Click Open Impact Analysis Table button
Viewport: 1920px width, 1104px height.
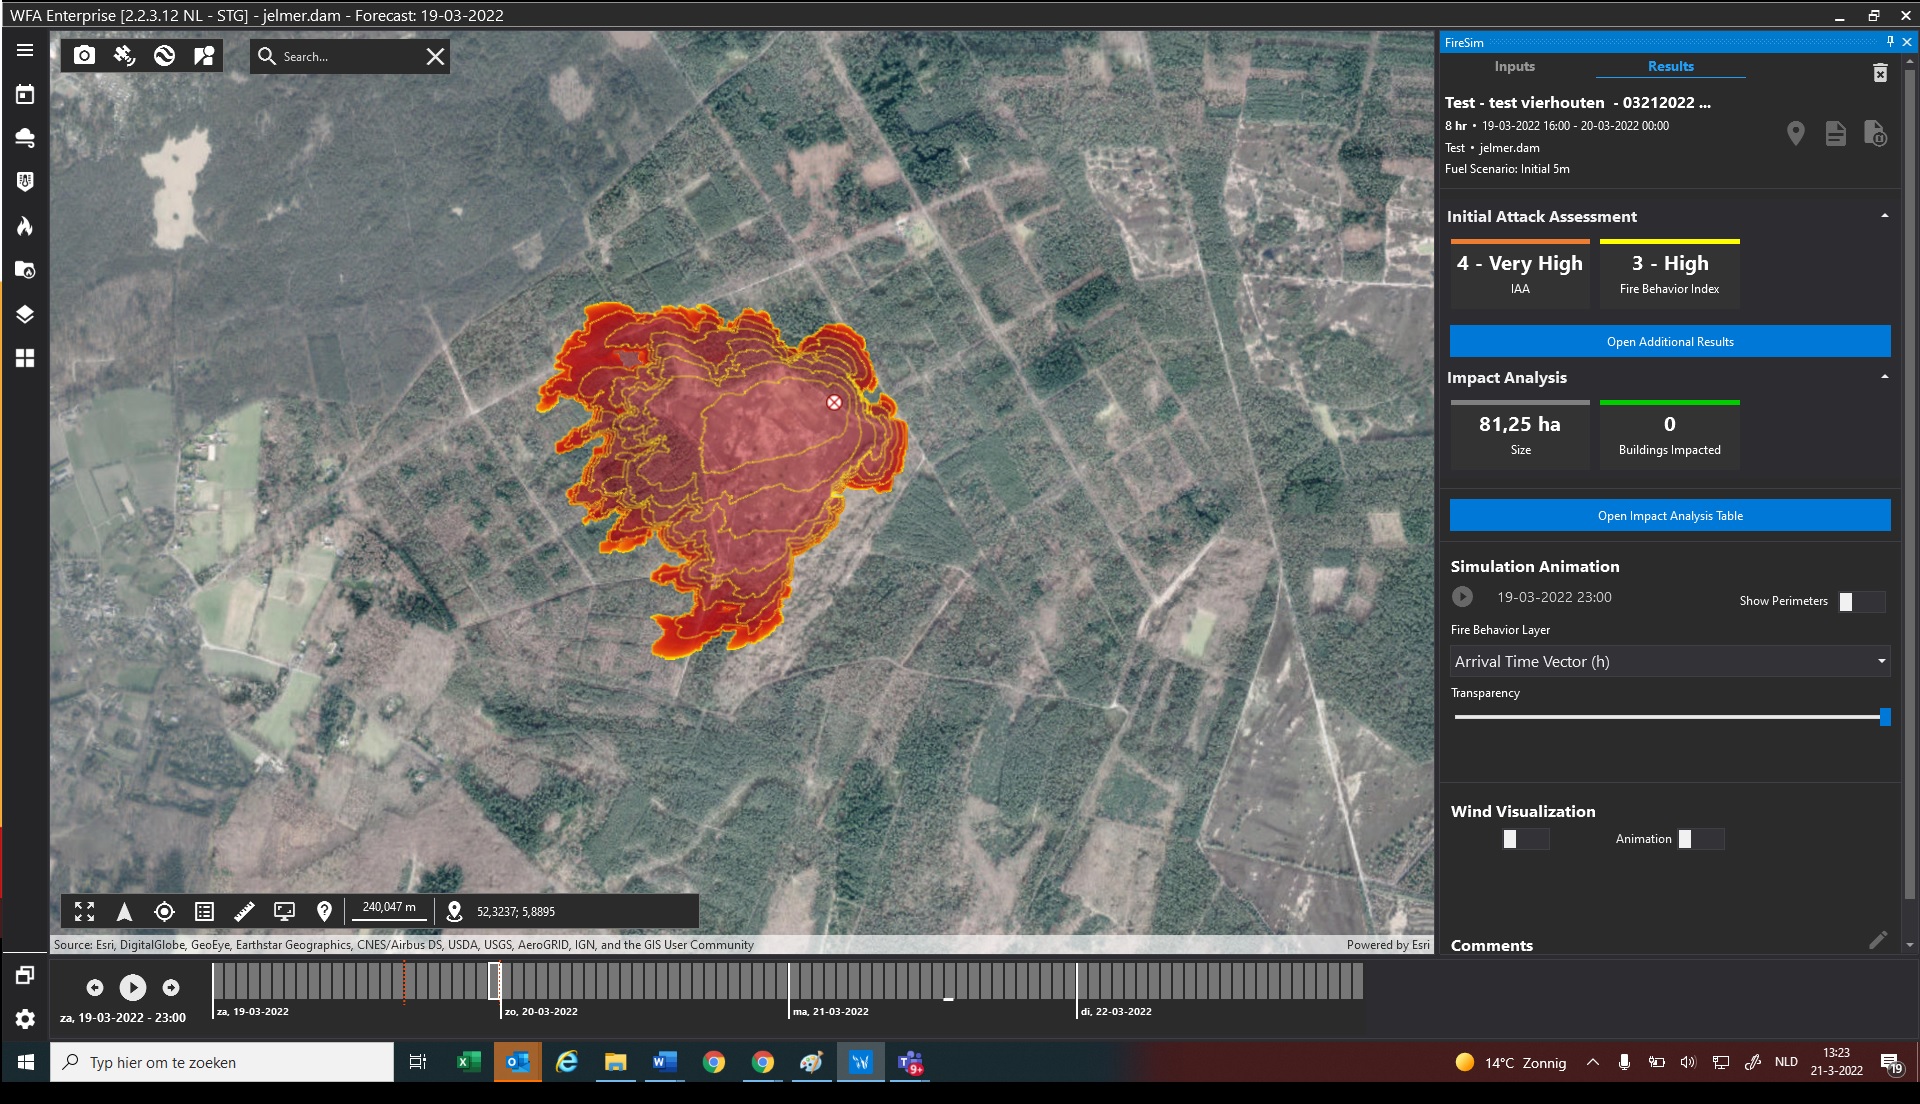pos(1670,516)
